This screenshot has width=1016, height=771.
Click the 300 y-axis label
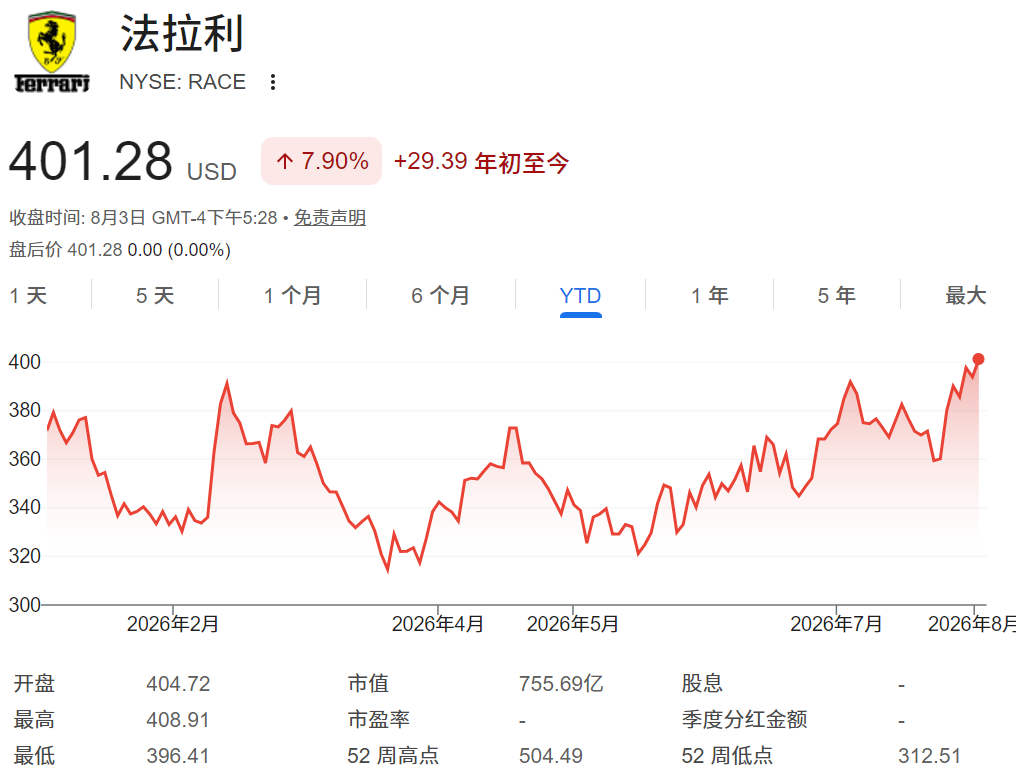[25, 604]
